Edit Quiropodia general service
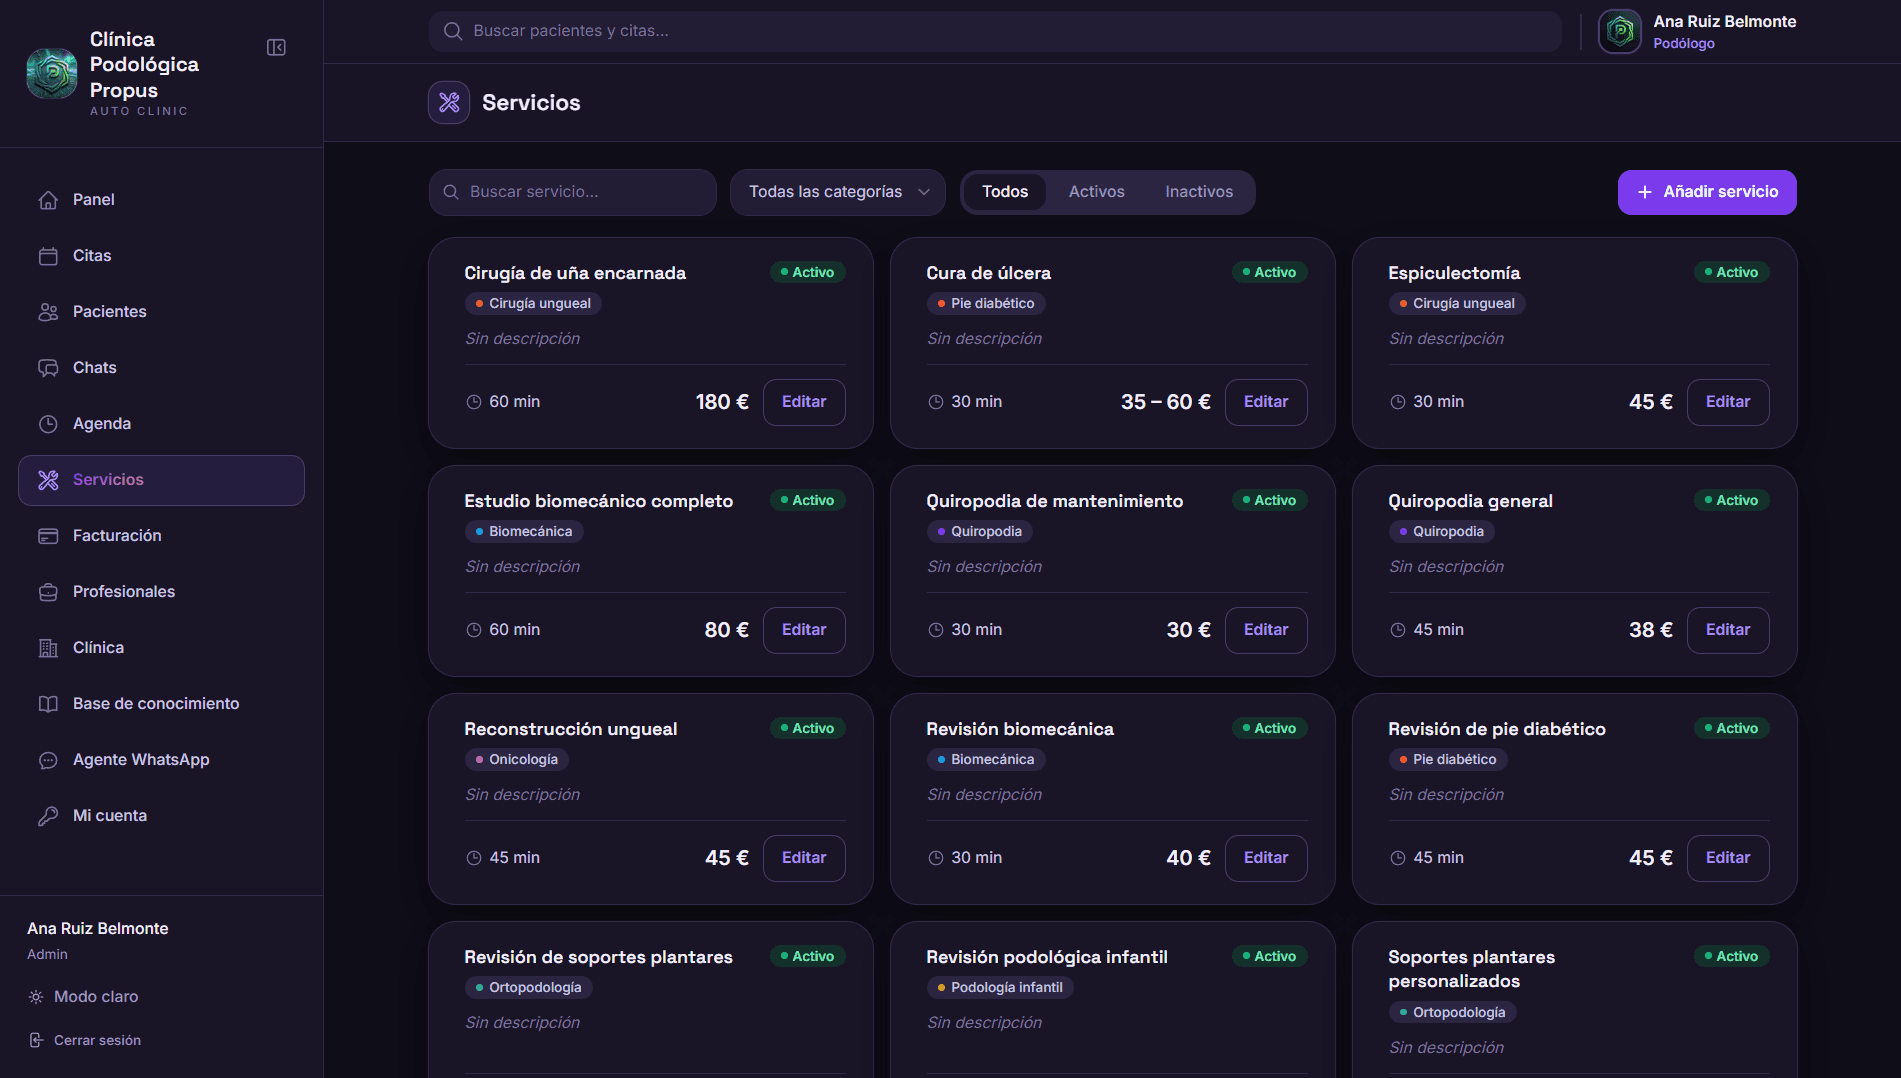Viewport: 1901px width, 1078px height. pyautogui.click(x=1728, y=630)
